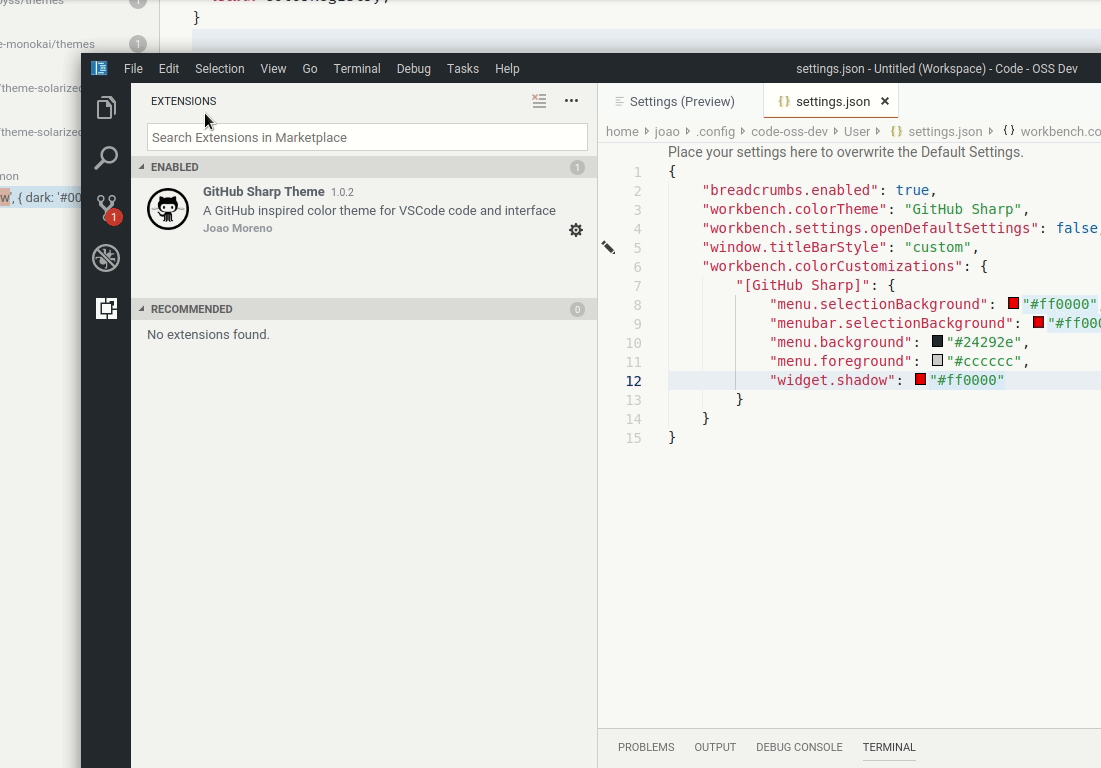Click the edit pencil icon at line 5
This screenshot has height=768, width=1101.
pyautogui.click(x=608, y=247)
